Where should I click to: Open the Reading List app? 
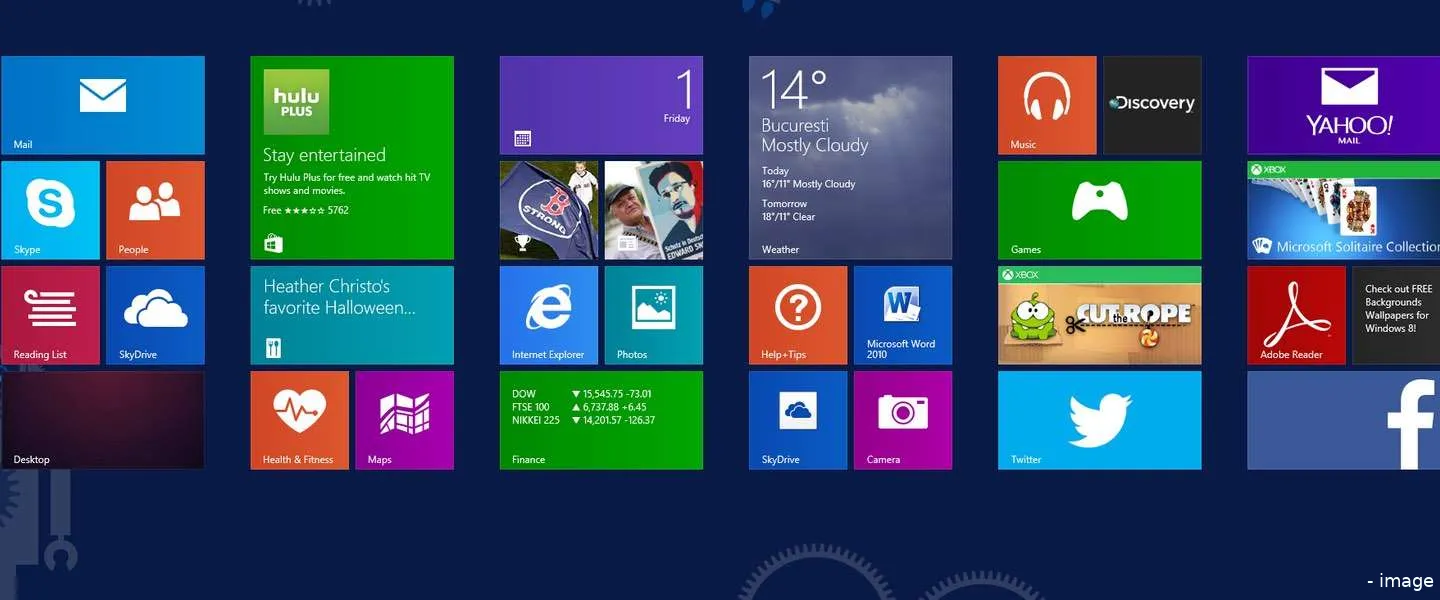(50, 315)
